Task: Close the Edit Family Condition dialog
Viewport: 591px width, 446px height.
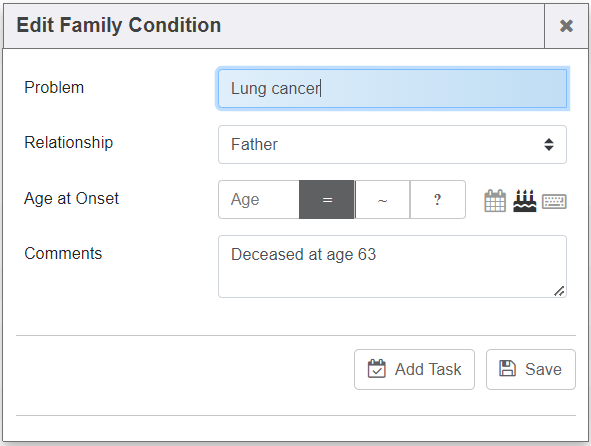Action: click(x=566, y=26)
